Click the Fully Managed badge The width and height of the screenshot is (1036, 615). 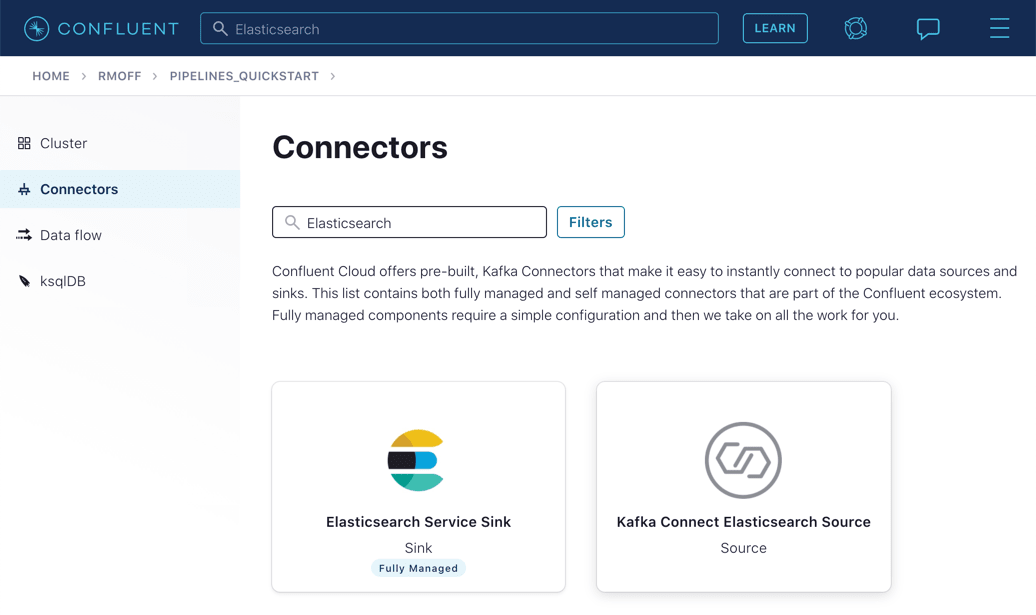click(418, 568)
